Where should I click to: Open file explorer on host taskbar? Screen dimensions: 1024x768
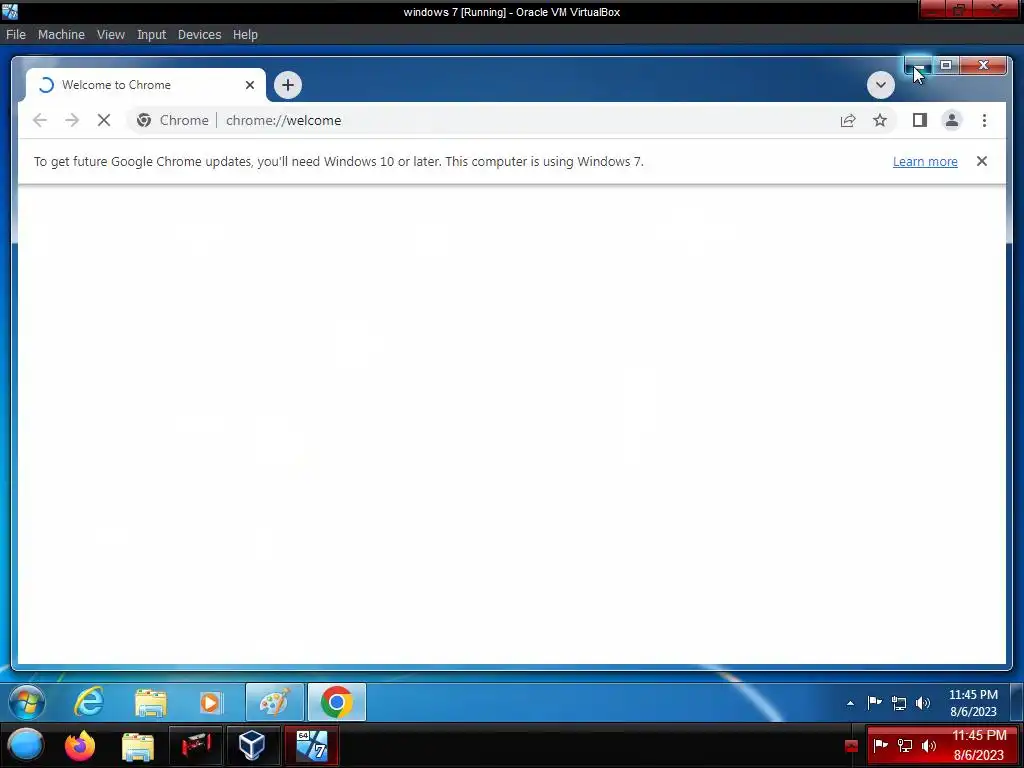[x=138, y=745]
